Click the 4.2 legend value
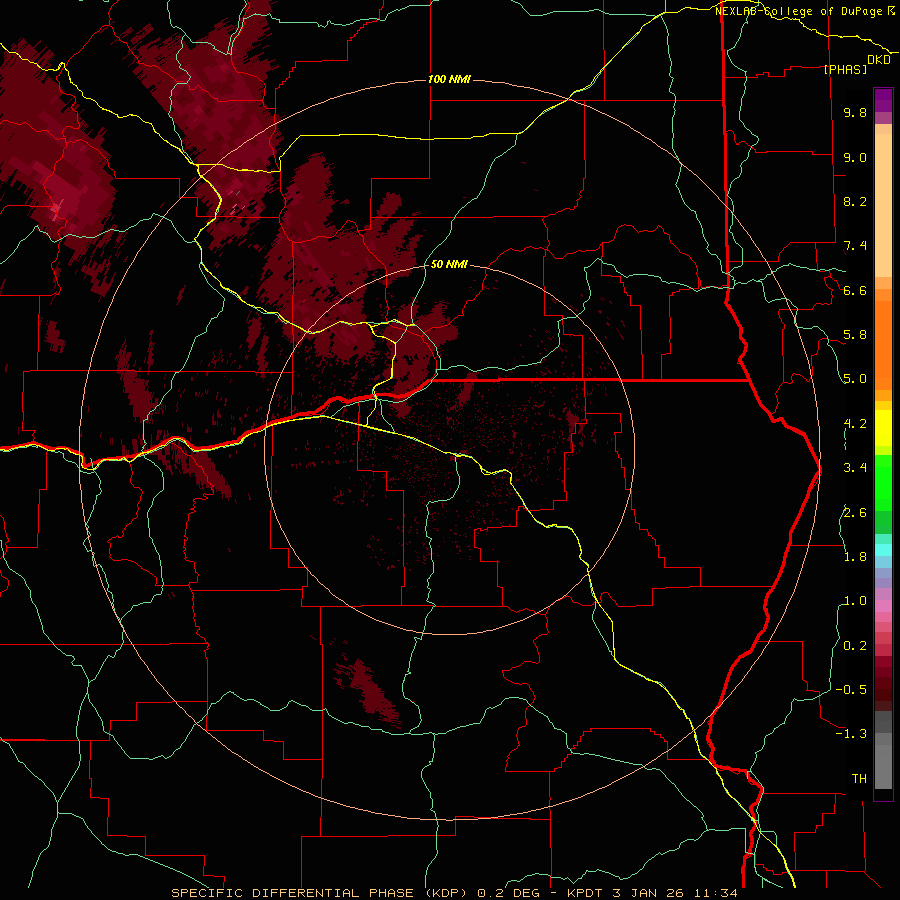Screen dimensions: 900x900 [x=855, y=424]
